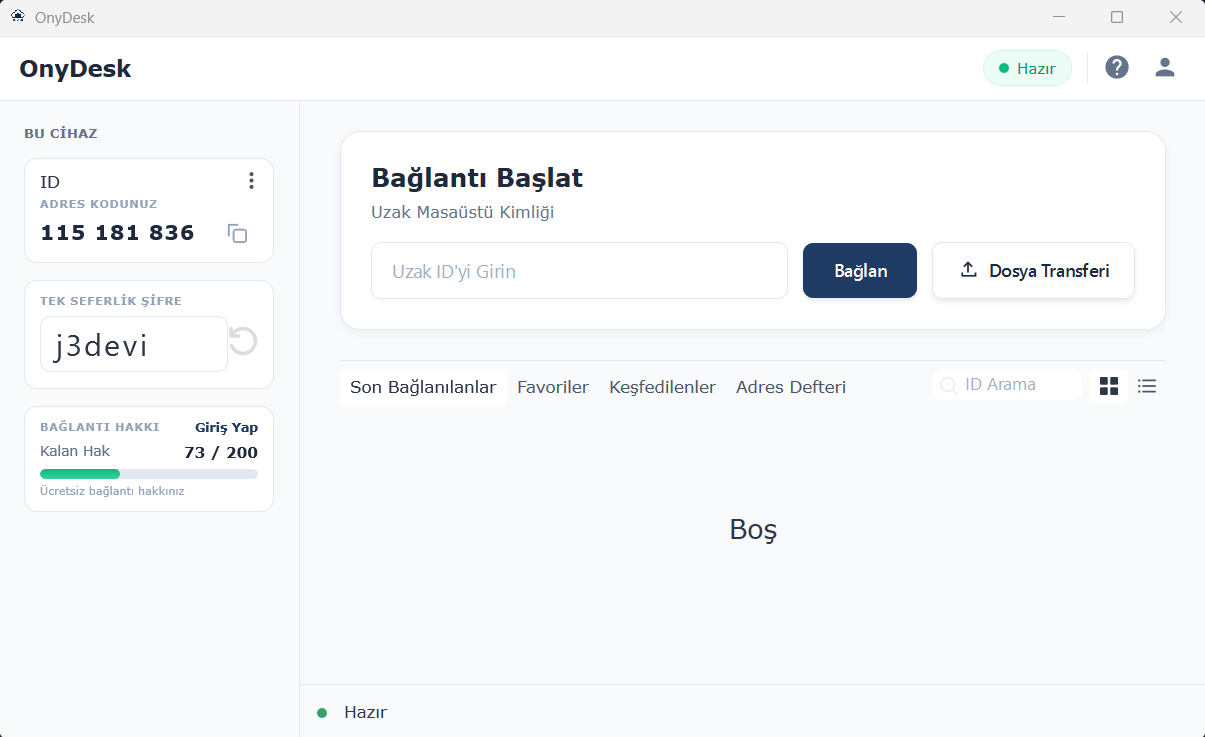The image size is (1205, 737).
Task: Switch to grid view layout
Action: click(x=1108, y=385)
